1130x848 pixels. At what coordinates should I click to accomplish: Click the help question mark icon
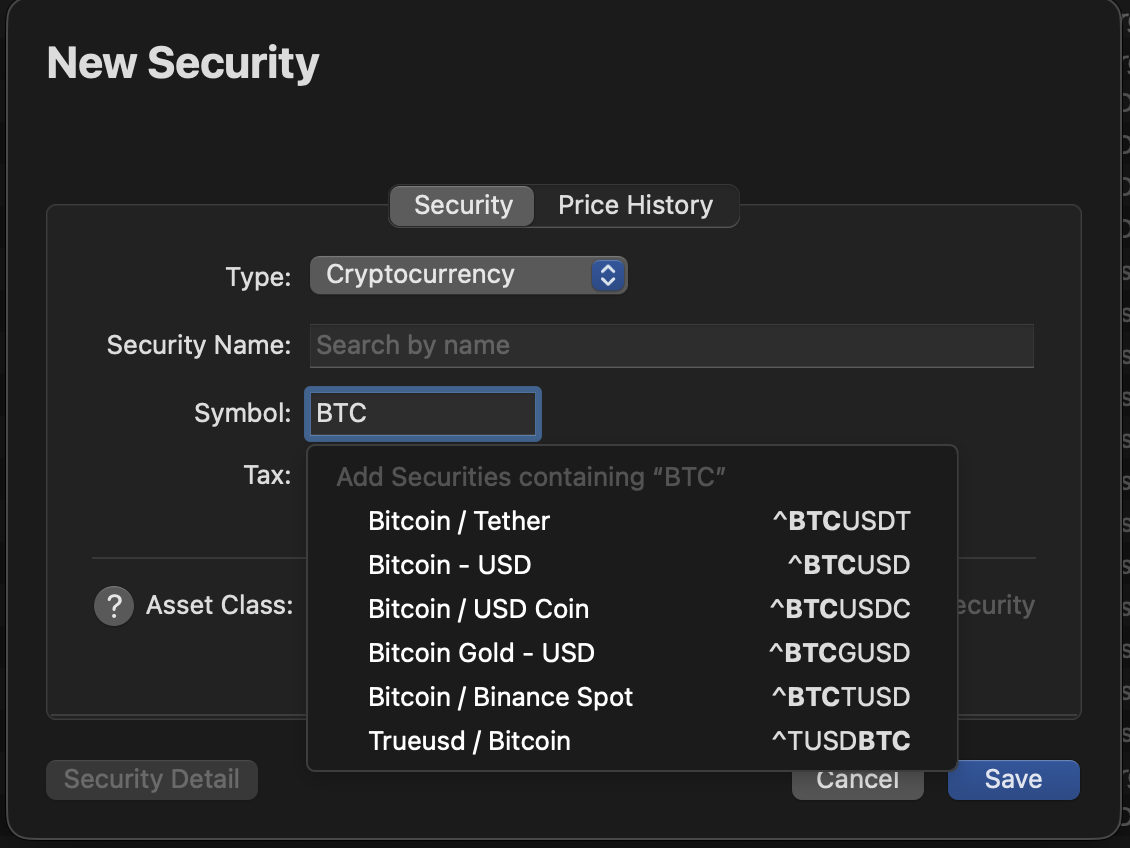coord(114,606)
